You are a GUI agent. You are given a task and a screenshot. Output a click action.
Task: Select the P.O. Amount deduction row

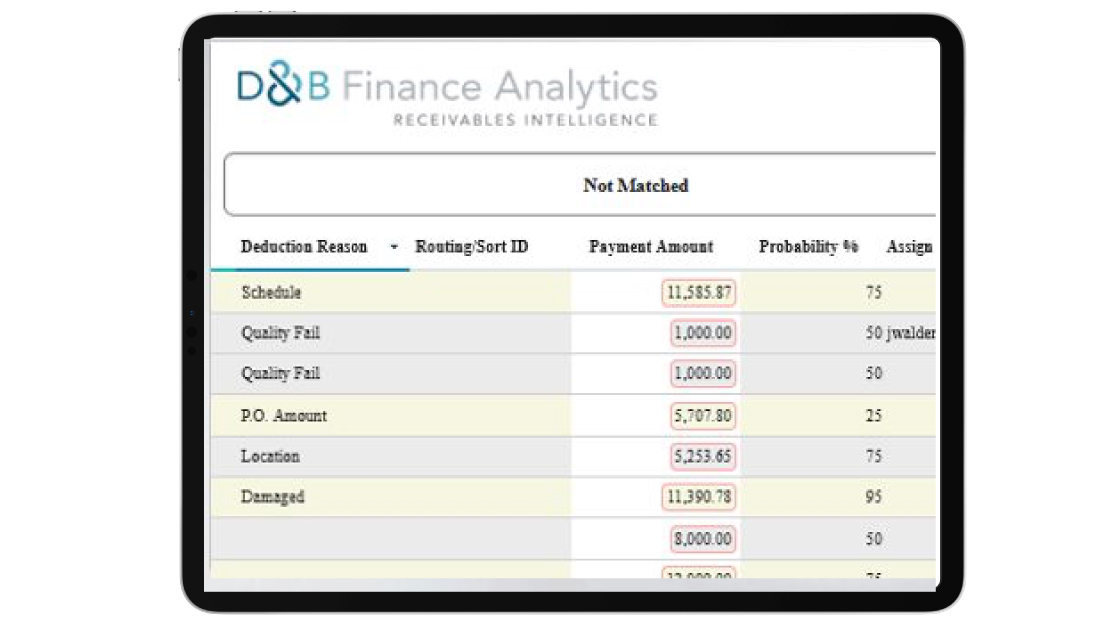tap(284, 415)
